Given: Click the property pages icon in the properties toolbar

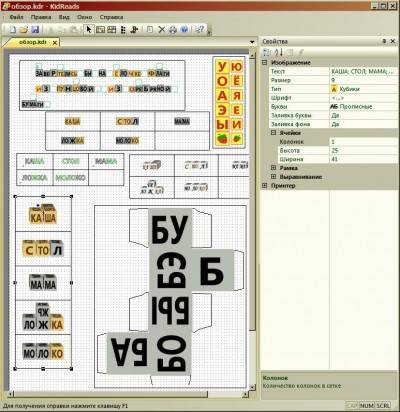Looking at the screenshot, I should [x=290, y=52].
